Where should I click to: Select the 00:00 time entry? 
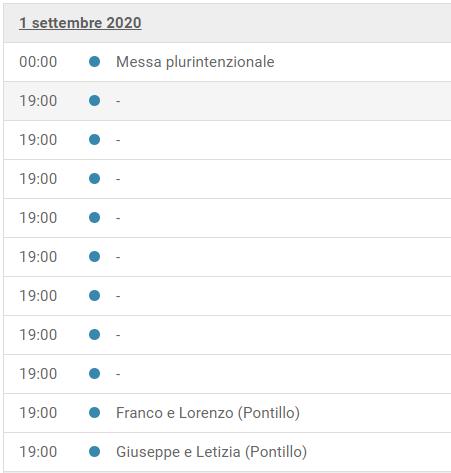click(38, 62)
